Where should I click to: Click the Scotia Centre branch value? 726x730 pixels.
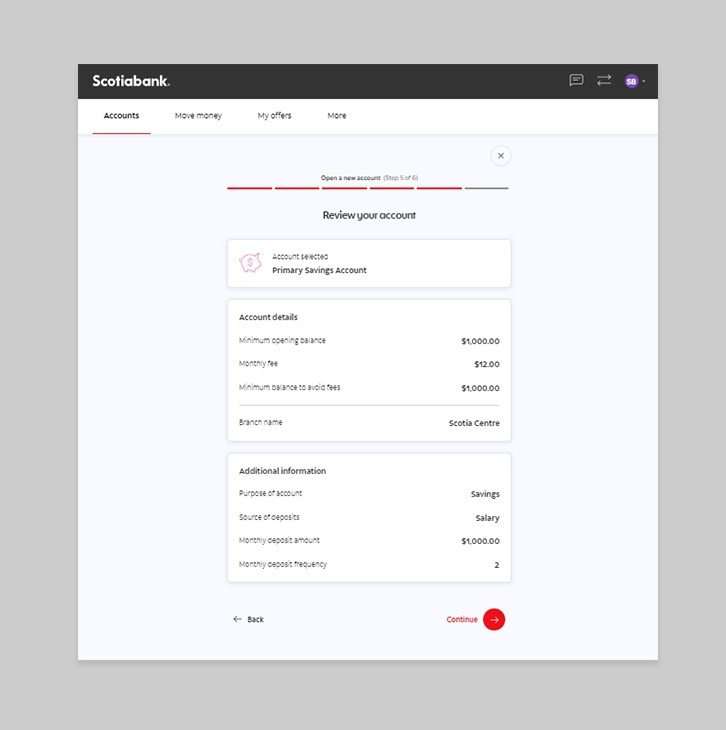pos(474,423)
